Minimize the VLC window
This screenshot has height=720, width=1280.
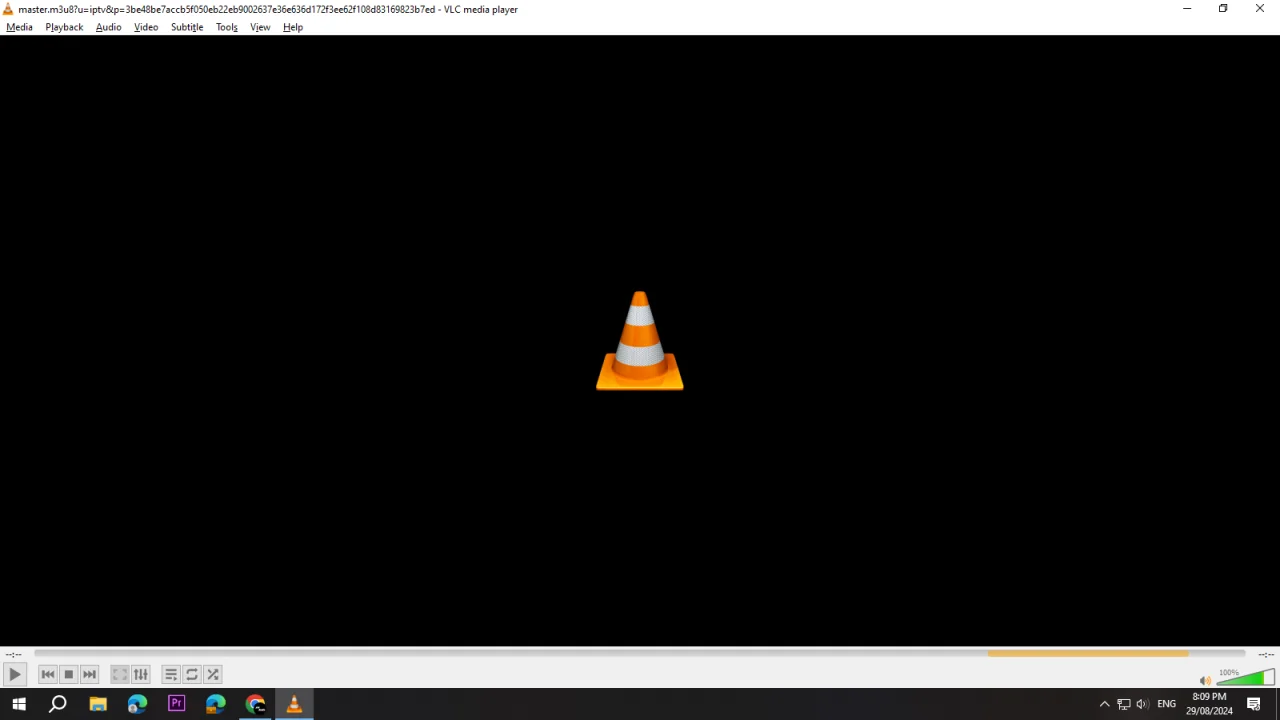[x=1187, y=9]
